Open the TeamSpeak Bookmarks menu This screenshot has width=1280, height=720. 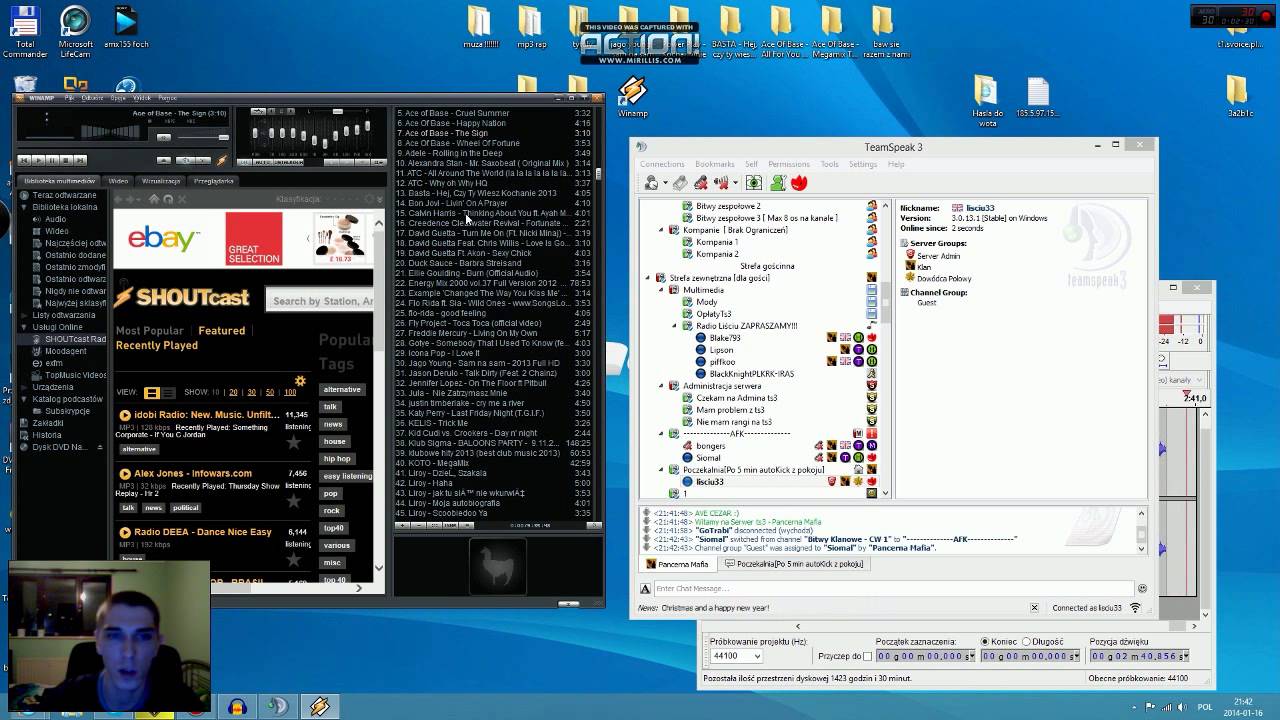tap(714, 164)
